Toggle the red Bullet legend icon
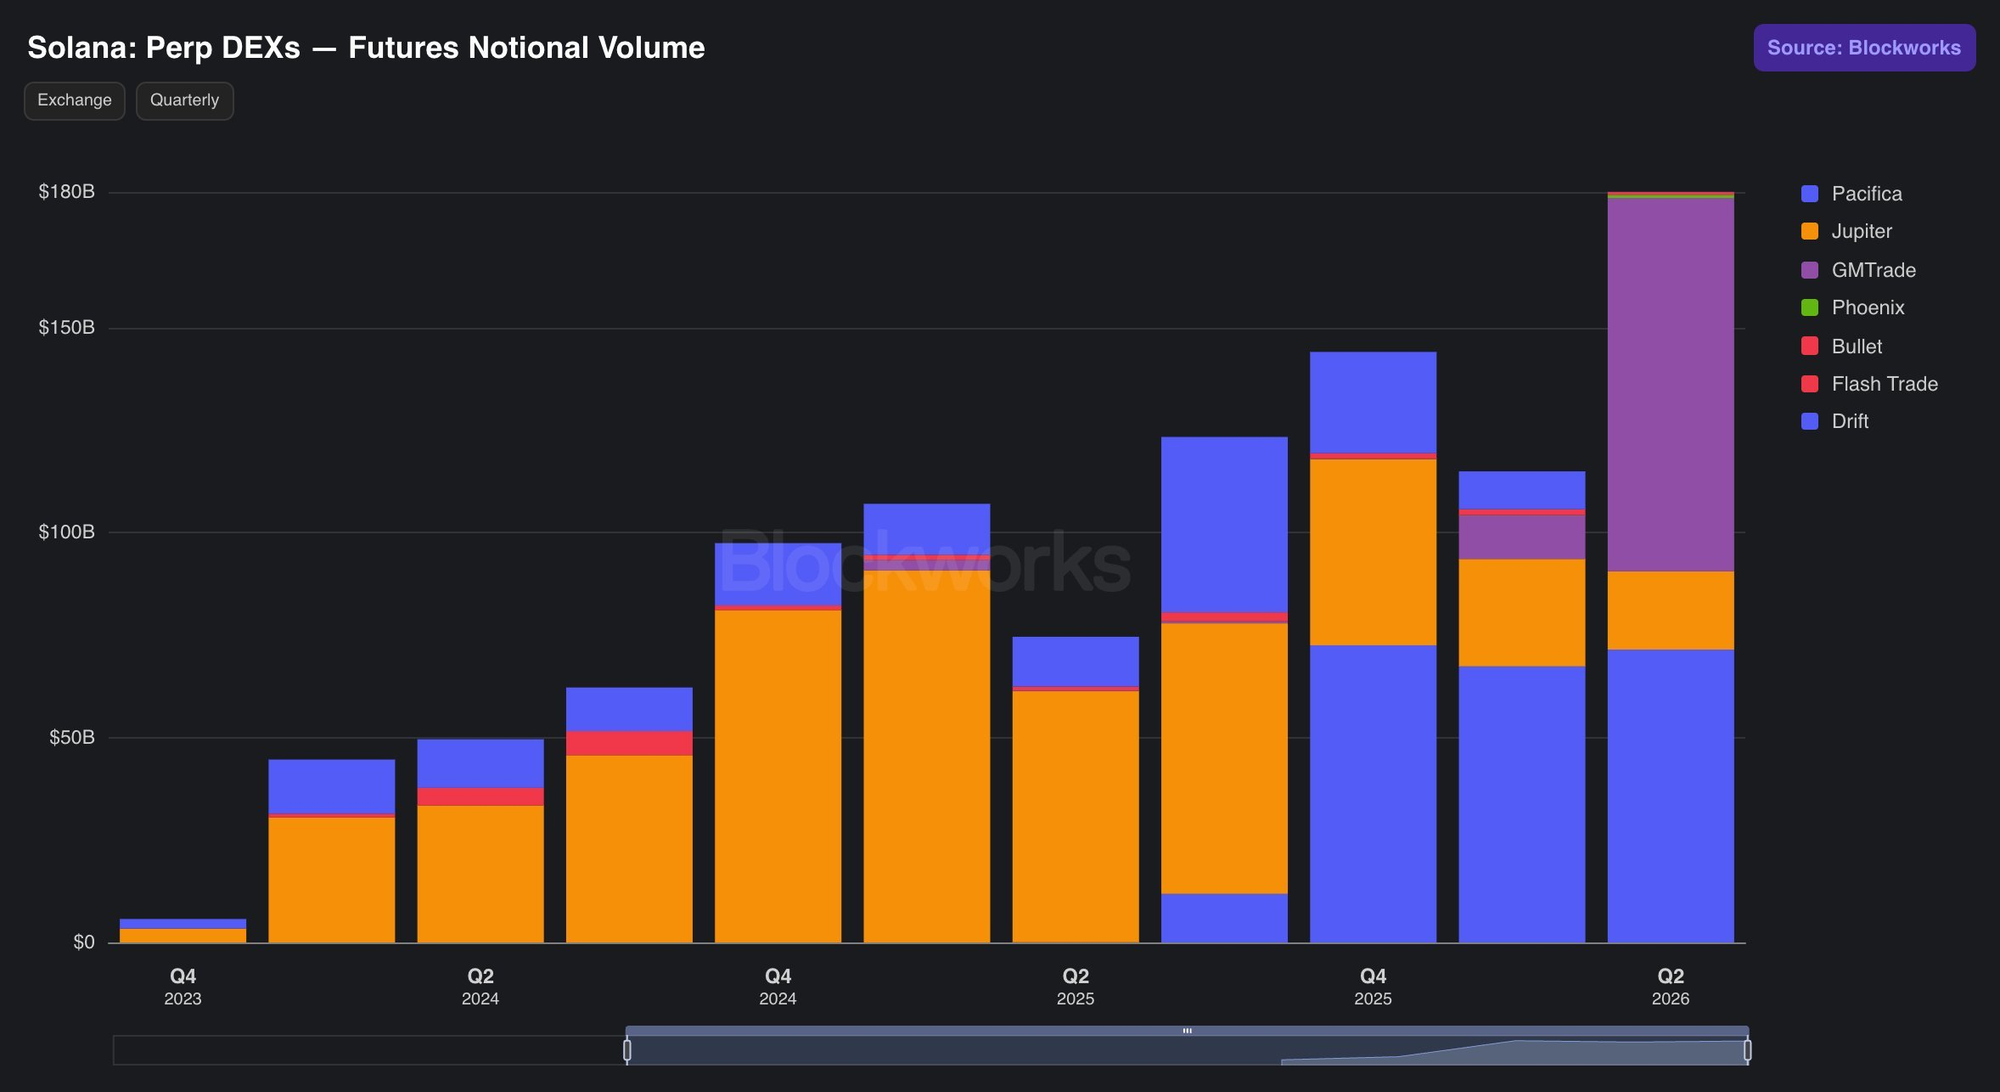Image resolution: width=2000 pixels, height=1092 pixels. [1809, 346]
